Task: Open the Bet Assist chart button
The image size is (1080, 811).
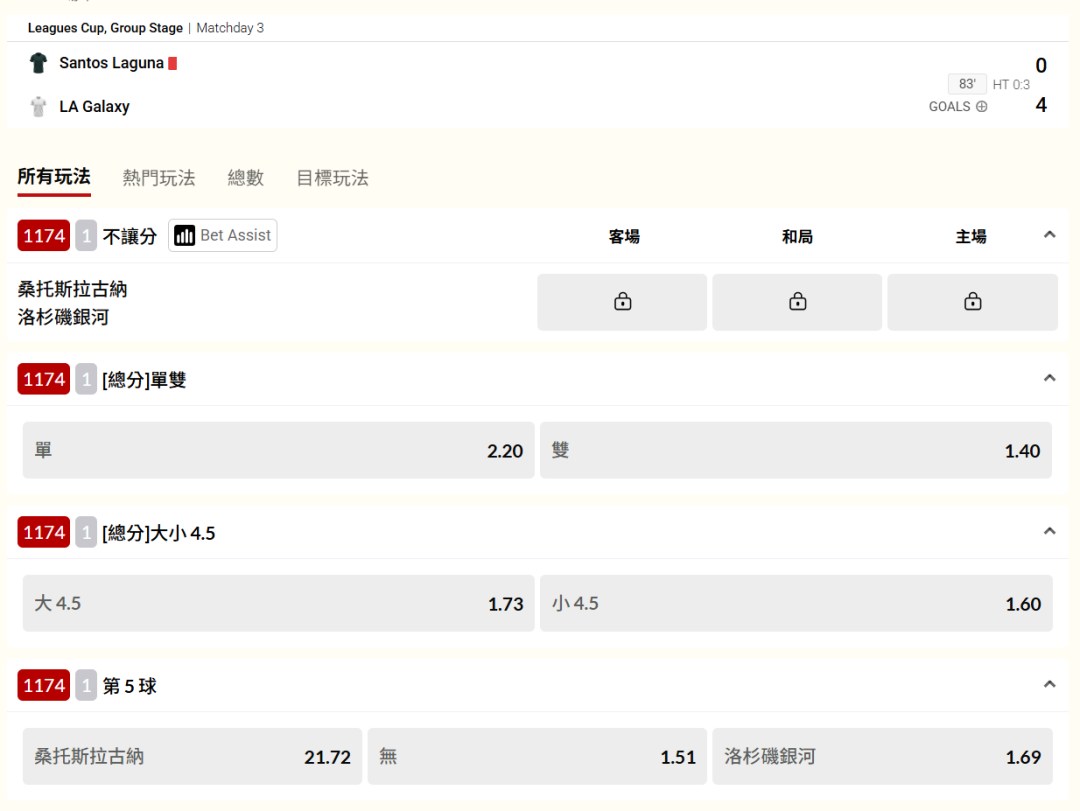Action: click(222, 236)
